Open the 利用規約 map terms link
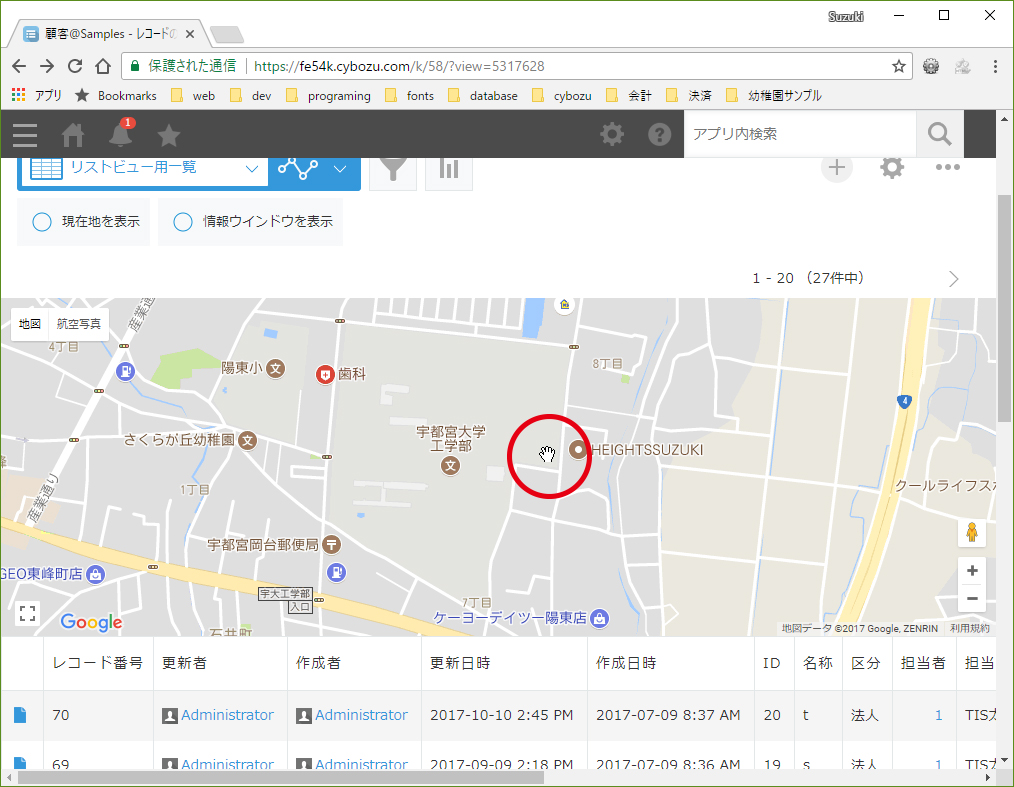Viewport: 1014px width, 787px height. coord(969,629)
